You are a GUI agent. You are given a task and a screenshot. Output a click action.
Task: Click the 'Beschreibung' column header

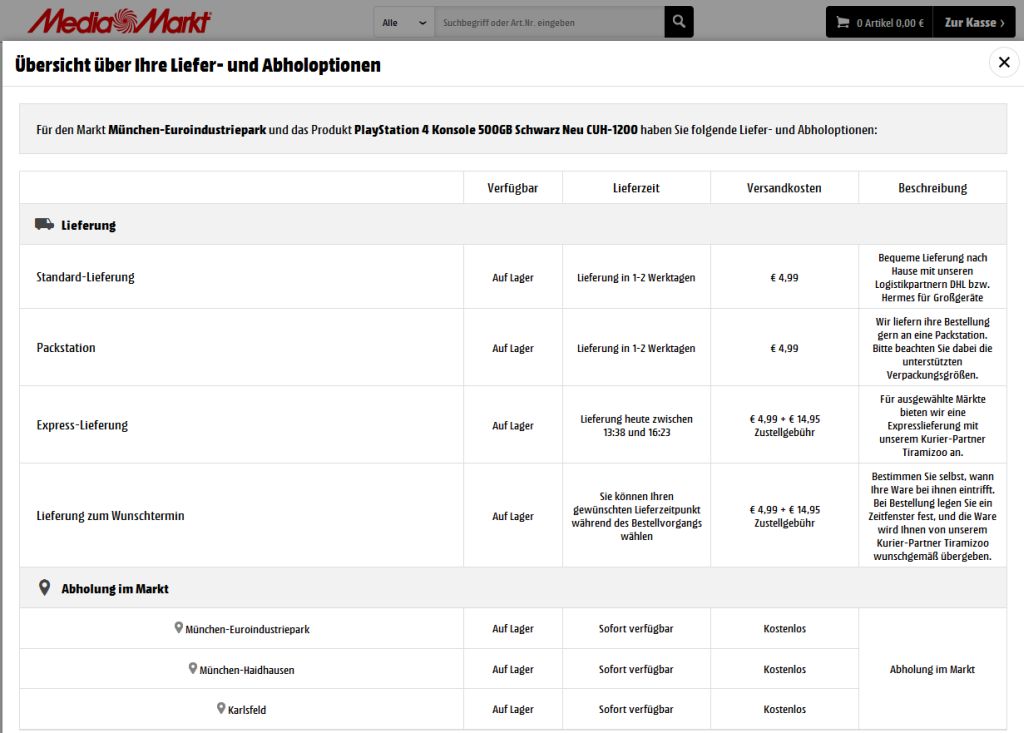[x=933, y=187]
